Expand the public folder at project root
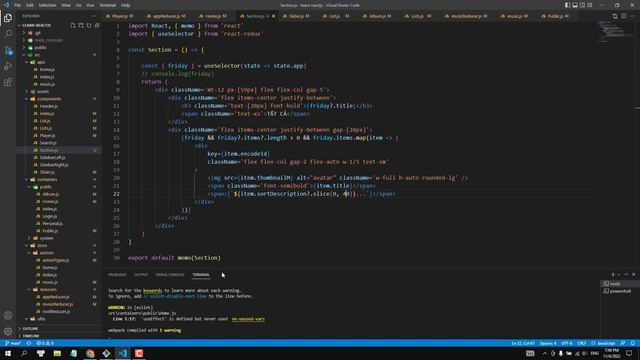This screenshot has width=640, height=360. pos(40,48)
